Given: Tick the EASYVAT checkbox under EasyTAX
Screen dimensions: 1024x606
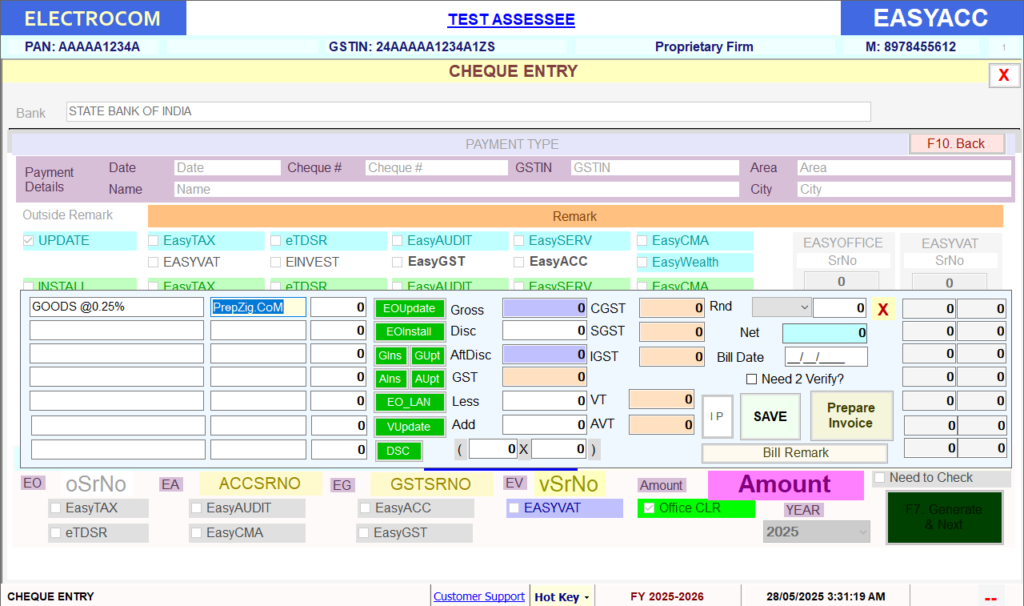Looking at the screenshot, I should 153,263.
